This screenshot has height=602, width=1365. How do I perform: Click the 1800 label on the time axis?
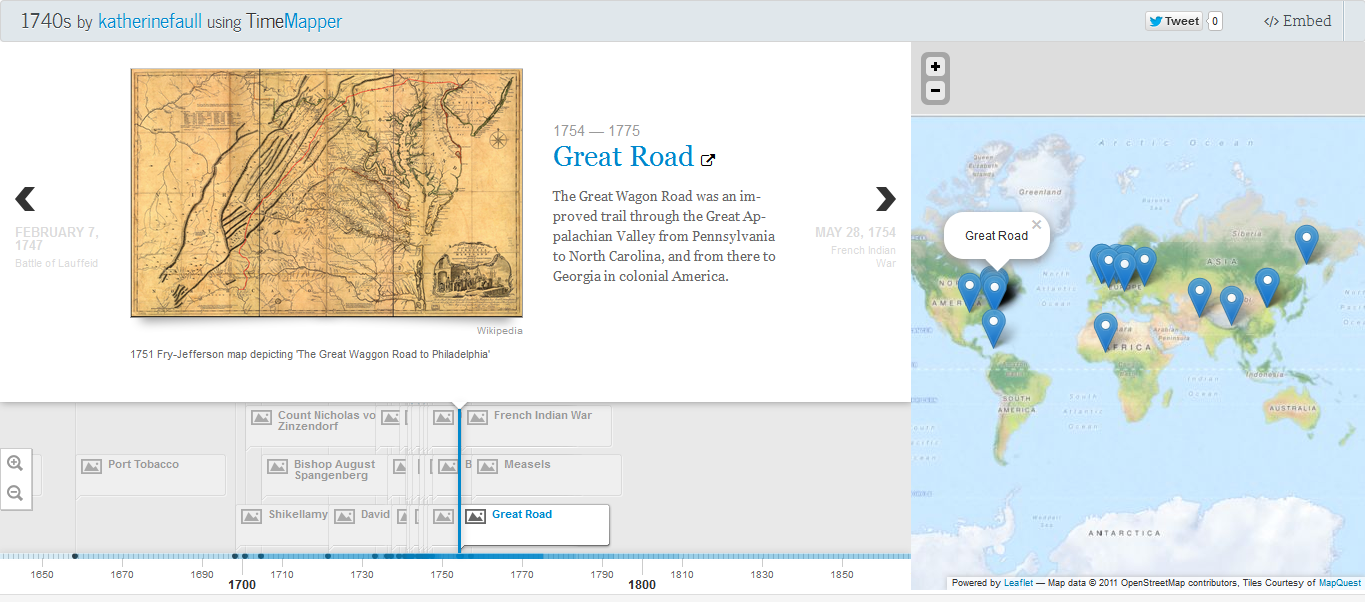(x=642, y=585)
